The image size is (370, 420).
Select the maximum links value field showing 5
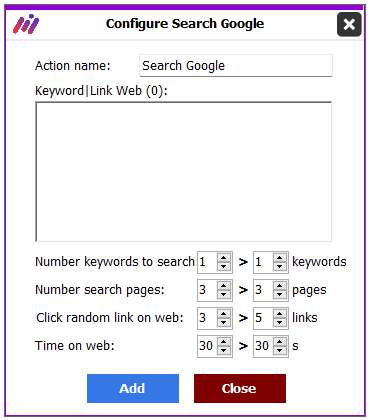pos(263,318)
